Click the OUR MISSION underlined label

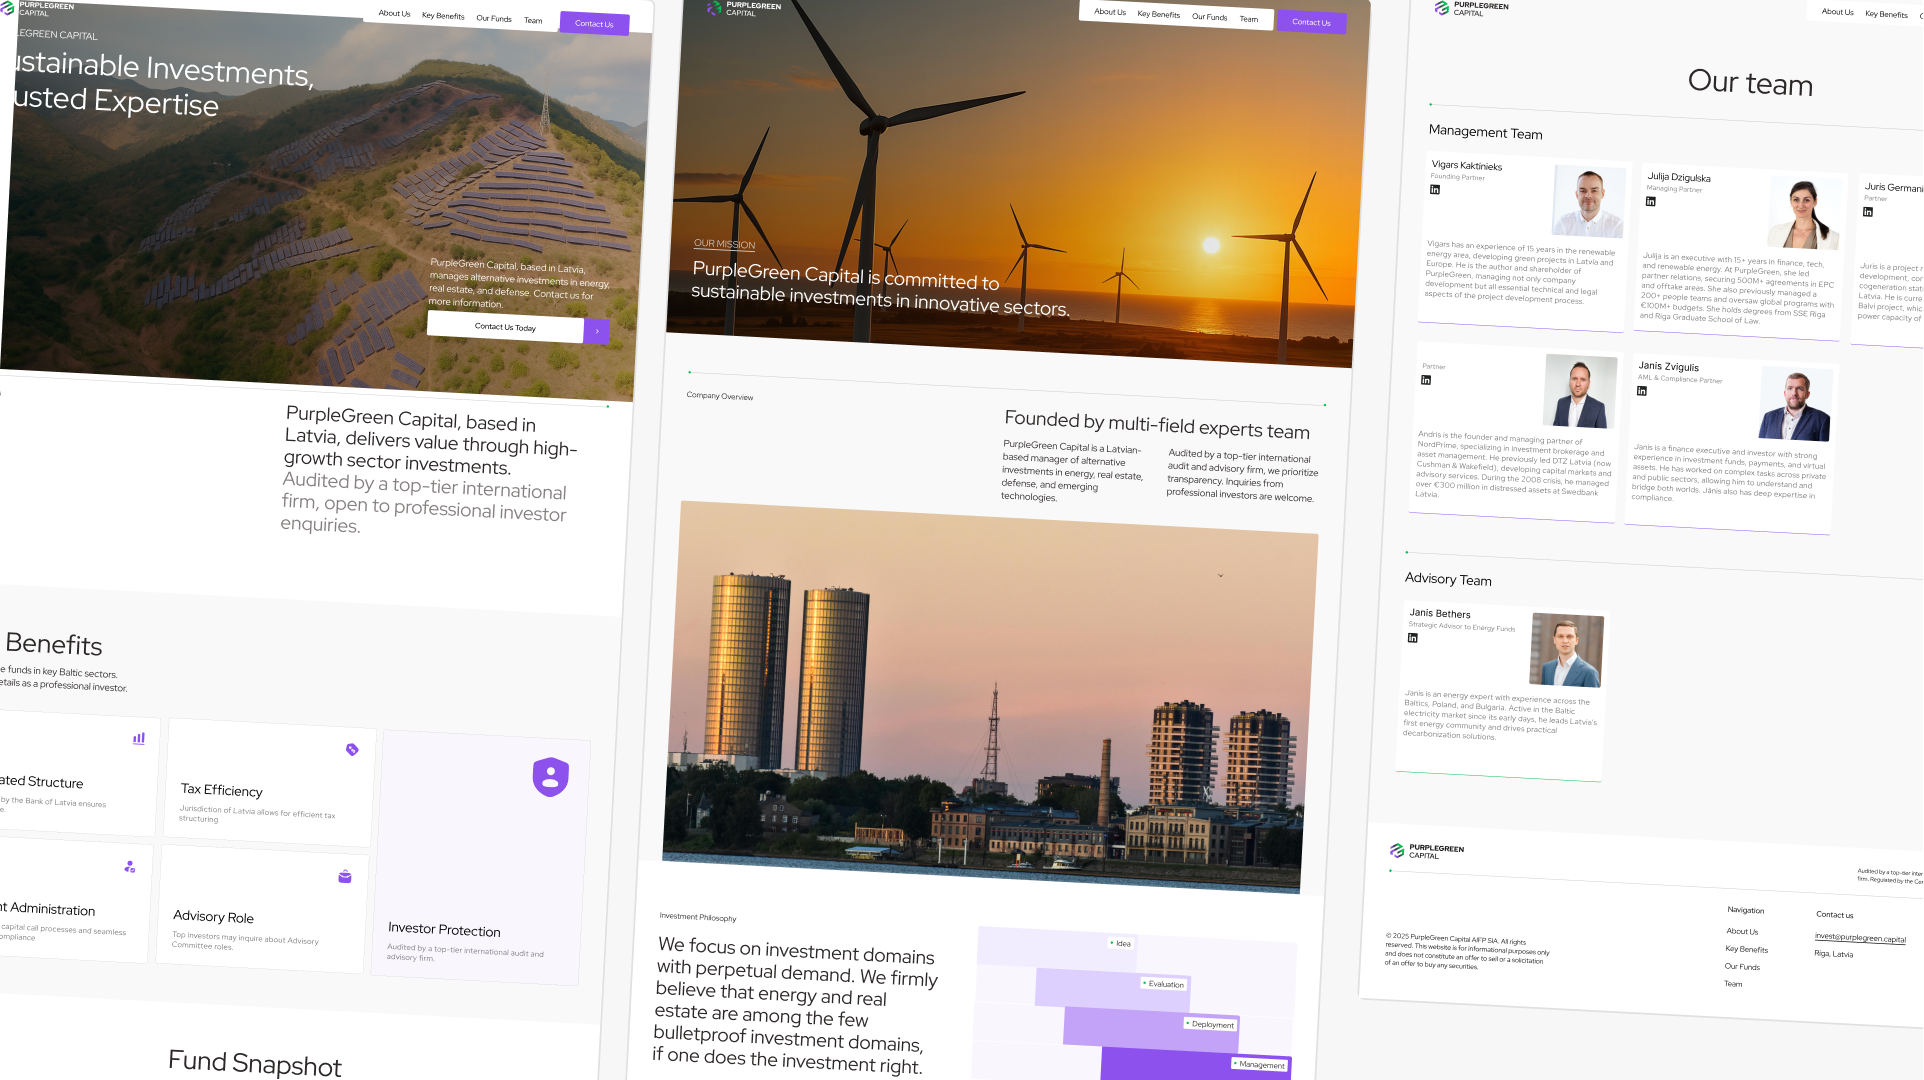pyautogui.click(x=724, y=244)
